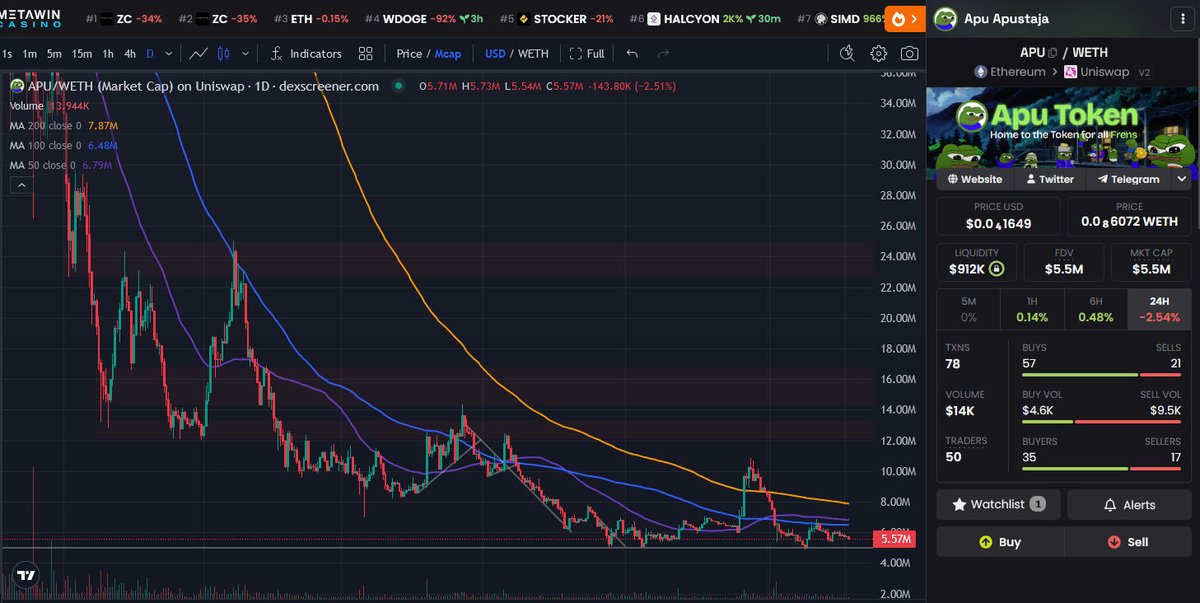The width and height of the screenshot is (1200, 603).
Task: Click the MA 200 close indicator label
Action: pyautogui.click(x=44, y=125)
